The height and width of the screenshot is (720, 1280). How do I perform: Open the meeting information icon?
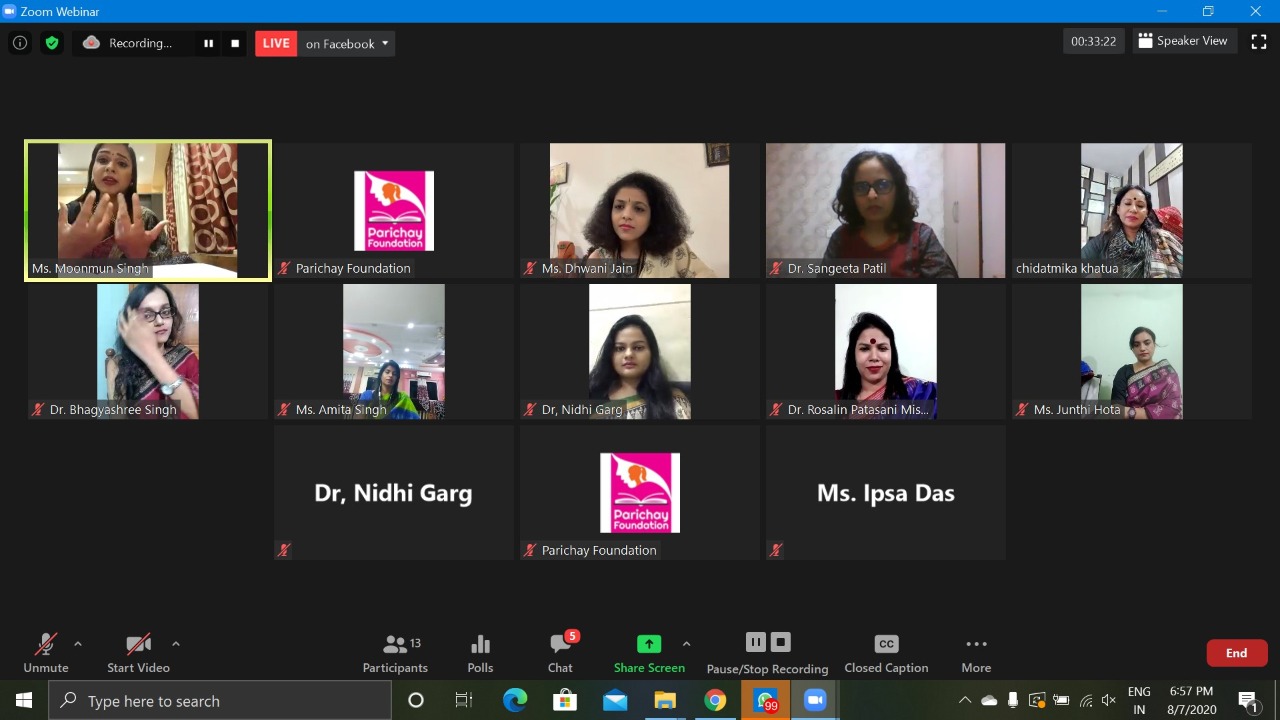pos(19,43)
